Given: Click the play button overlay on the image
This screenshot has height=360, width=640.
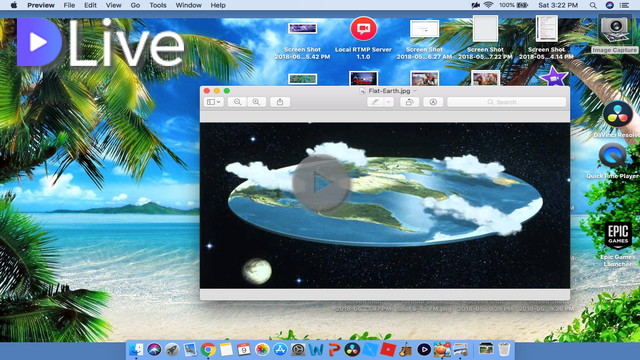Looking at the screenshot, I should [x=322, y=183].
